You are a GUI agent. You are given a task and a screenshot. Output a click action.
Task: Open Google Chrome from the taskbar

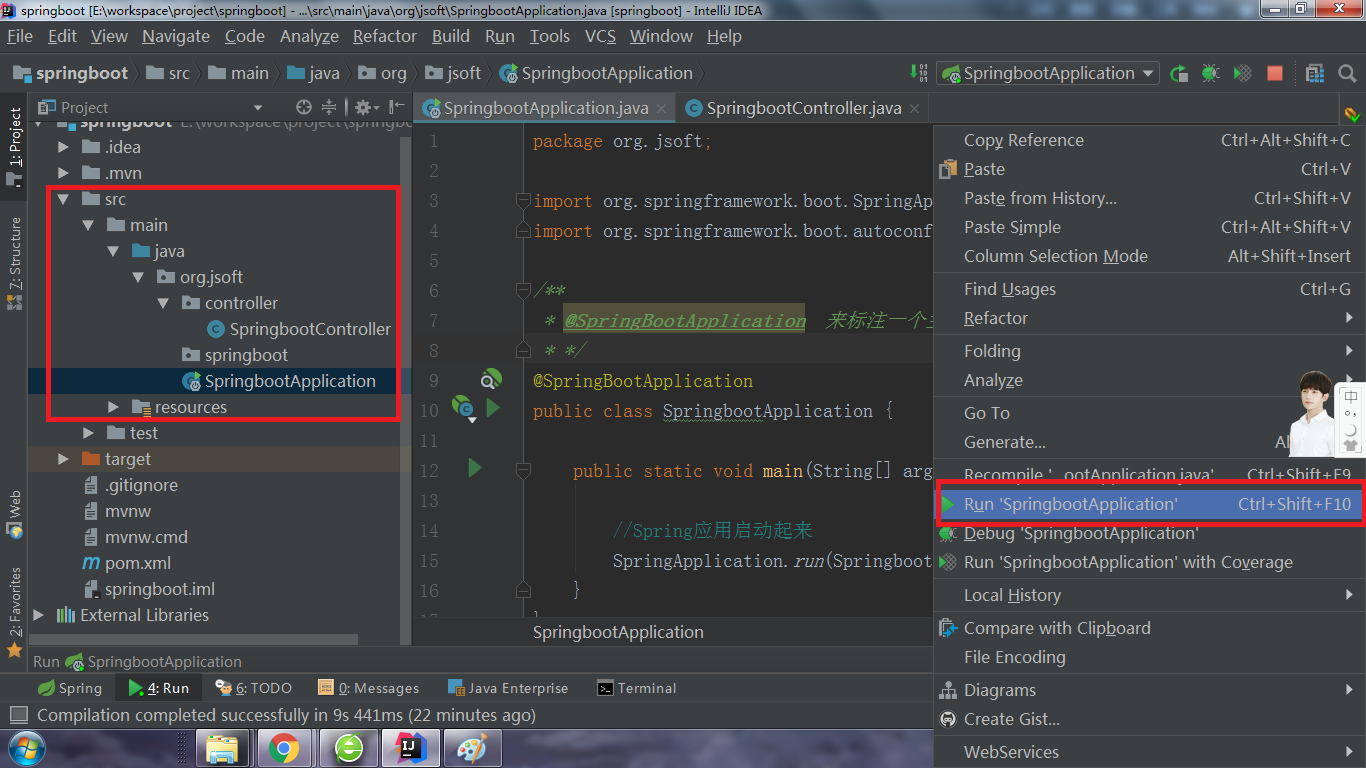point(284,748)
